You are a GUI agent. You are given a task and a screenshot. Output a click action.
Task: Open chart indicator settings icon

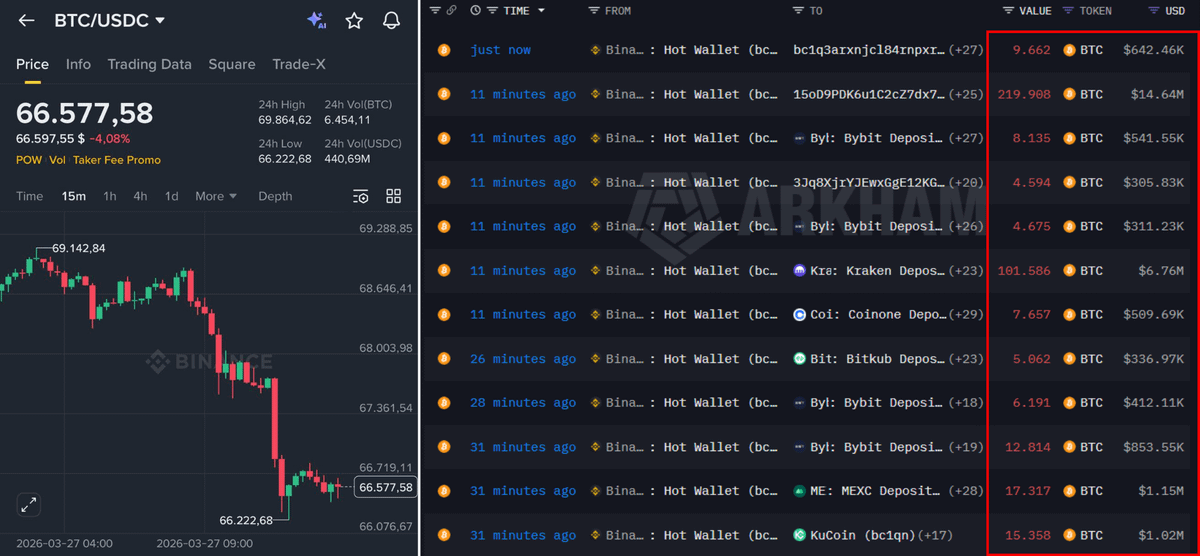click(361, 196)
